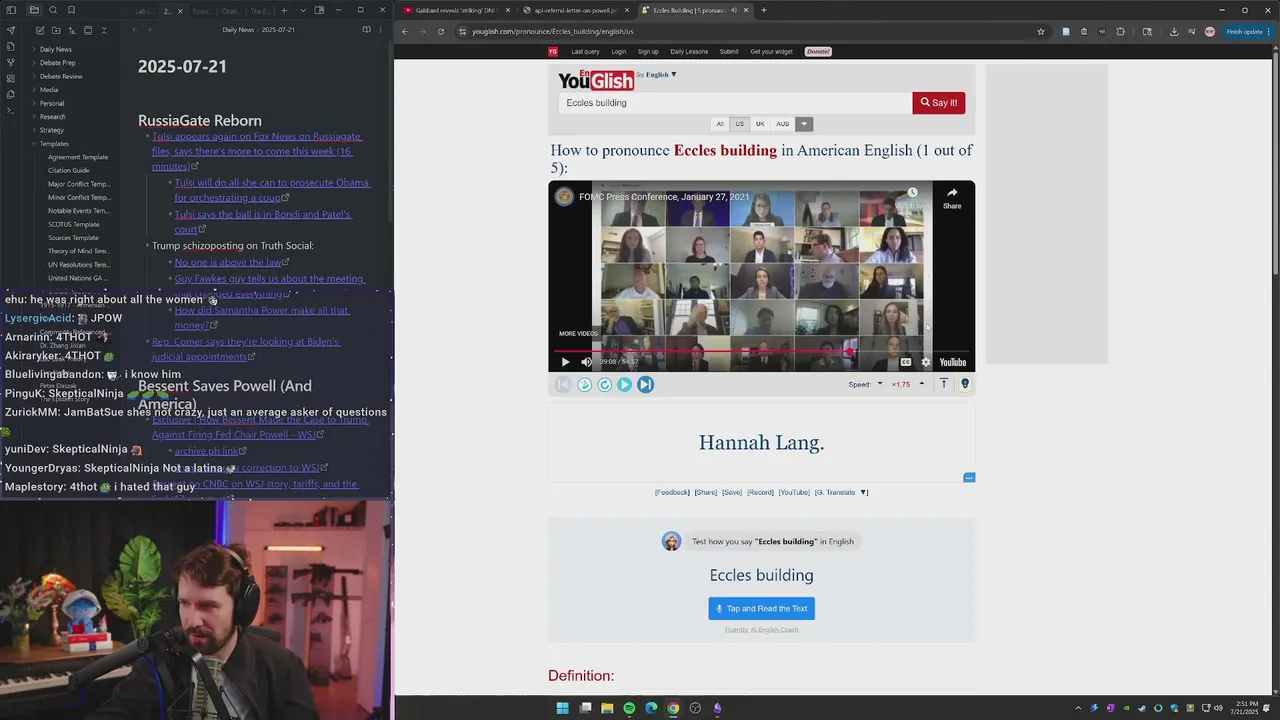Rewind five seconds in YouGlish
This screenshot has width=1280, height=720.
point(584,384)
